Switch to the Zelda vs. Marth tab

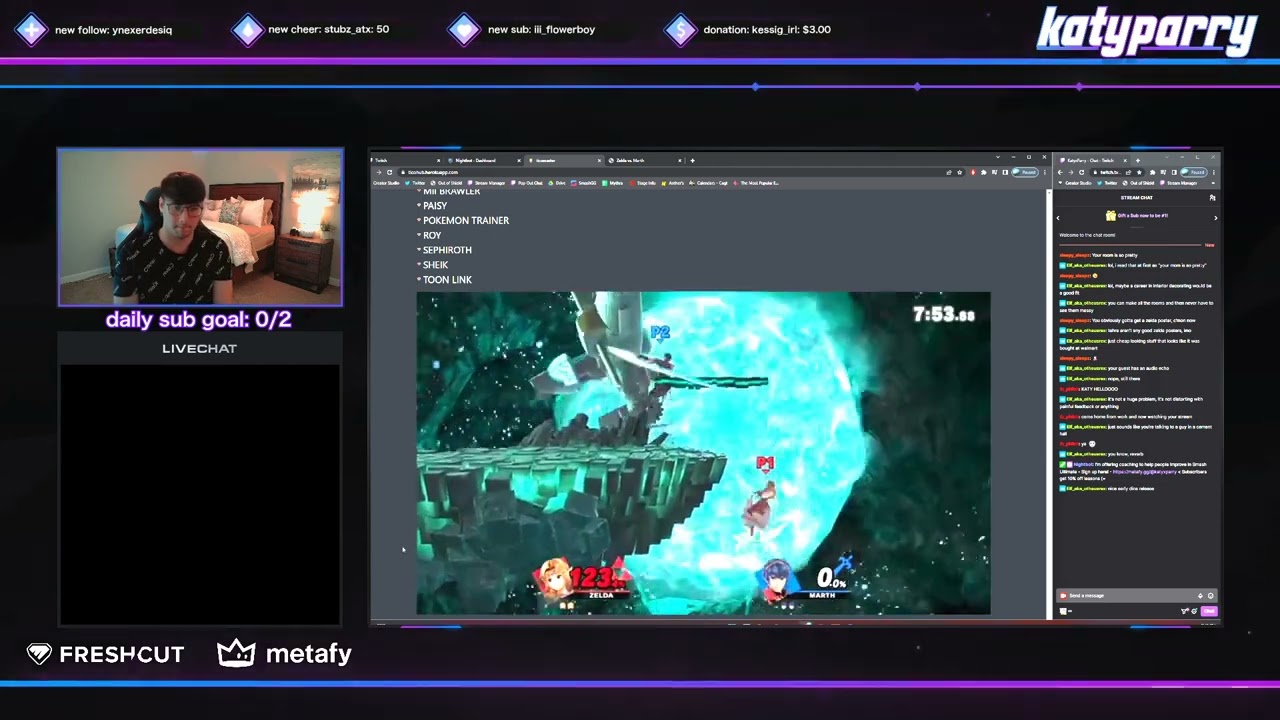tap(645, 160)
